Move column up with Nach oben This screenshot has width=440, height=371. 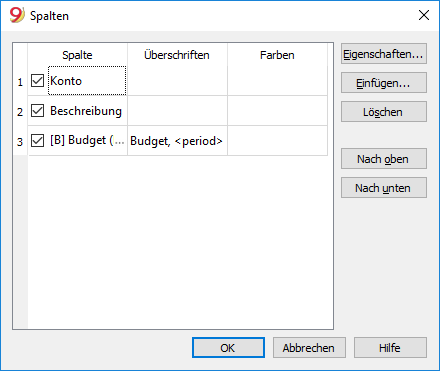click(x=384, y=159)
